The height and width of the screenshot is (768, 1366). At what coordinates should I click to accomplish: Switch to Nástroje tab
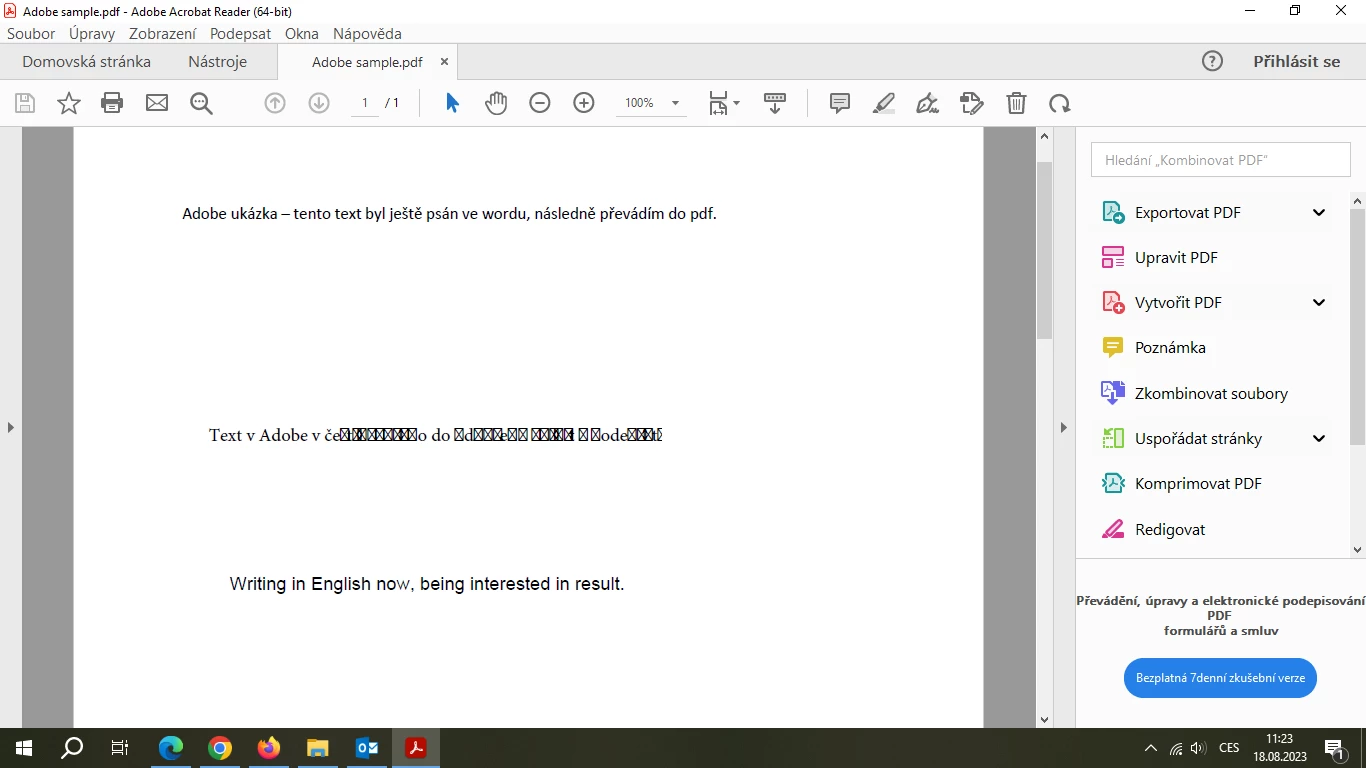coord(217,61)
